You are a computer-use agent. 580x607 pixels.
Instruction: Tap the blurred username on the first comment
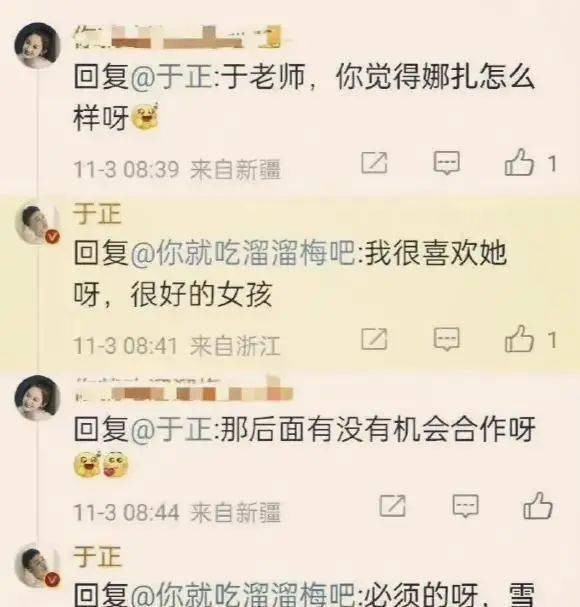point(178,37)
